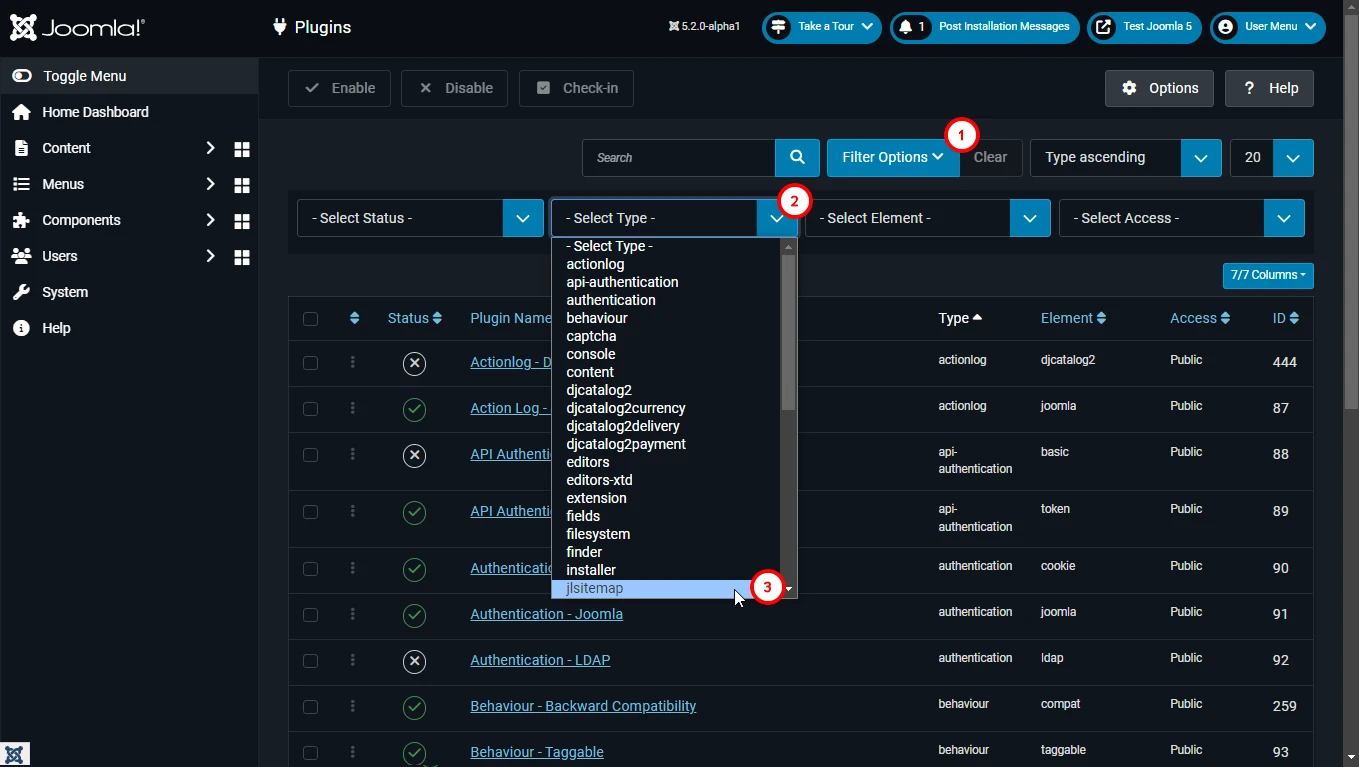The height and width of the screenshot is (767, 1359).
Task: Sort table by Access column header
Action: [1199, 318]
